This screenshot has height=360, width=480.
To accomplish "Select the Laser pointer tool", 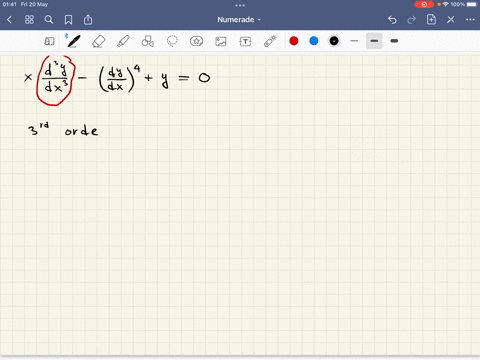I will (x=270, y=41).
